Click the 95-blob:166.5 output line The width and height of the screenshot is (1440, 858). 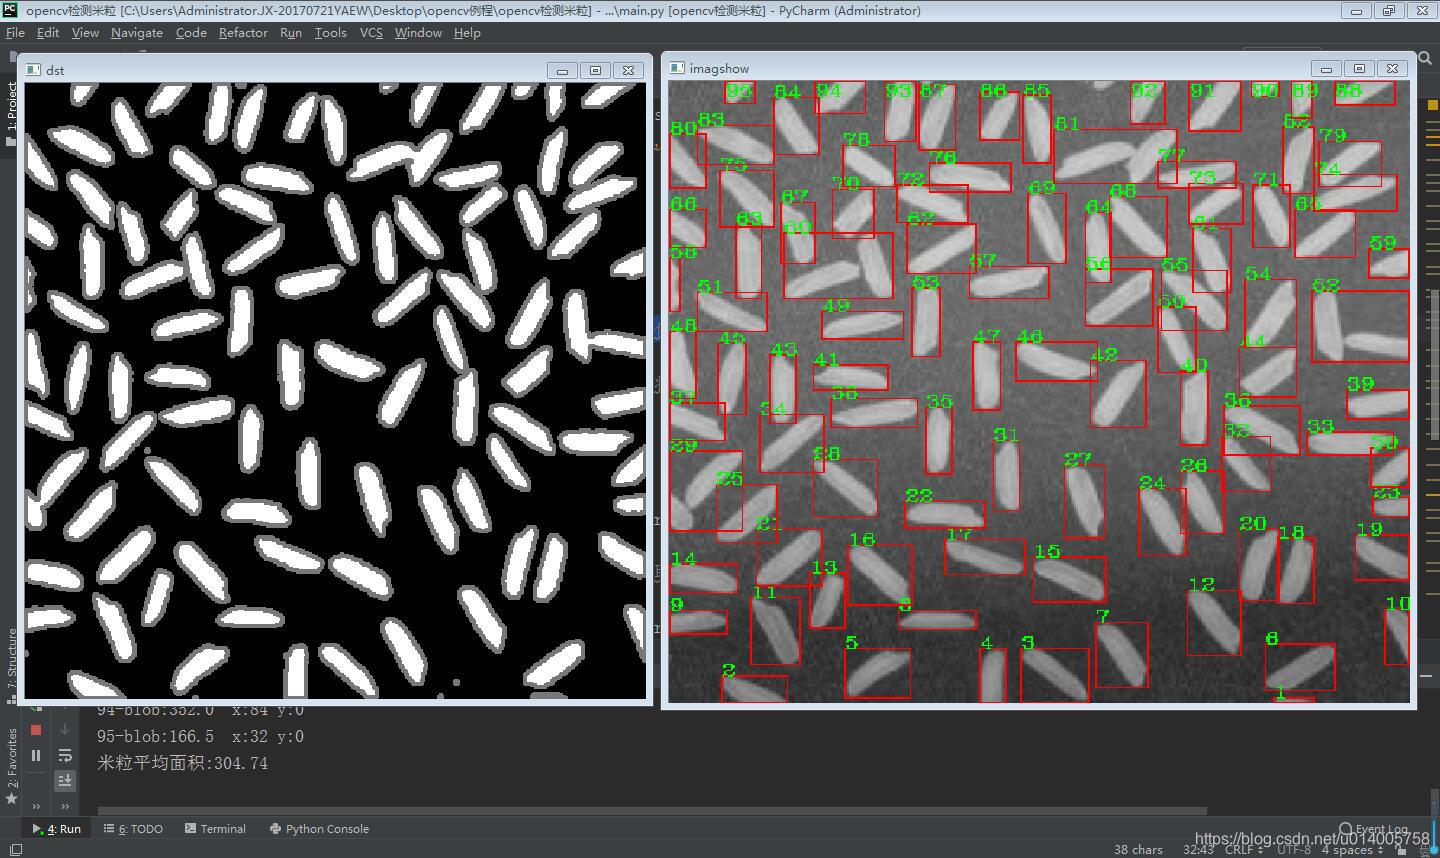pyautogui.click(x=200, y=736)
